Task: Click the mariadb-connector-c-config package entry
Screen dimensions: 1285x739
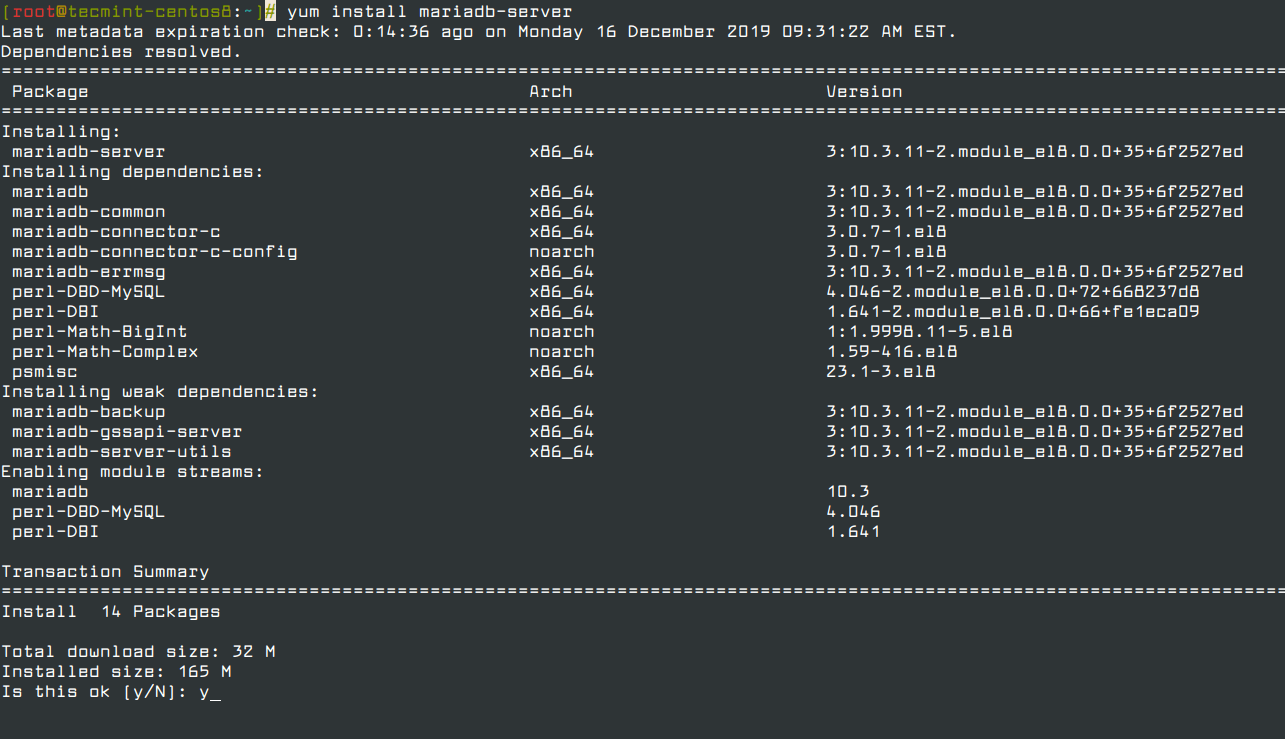Action: tap(154, 252)
